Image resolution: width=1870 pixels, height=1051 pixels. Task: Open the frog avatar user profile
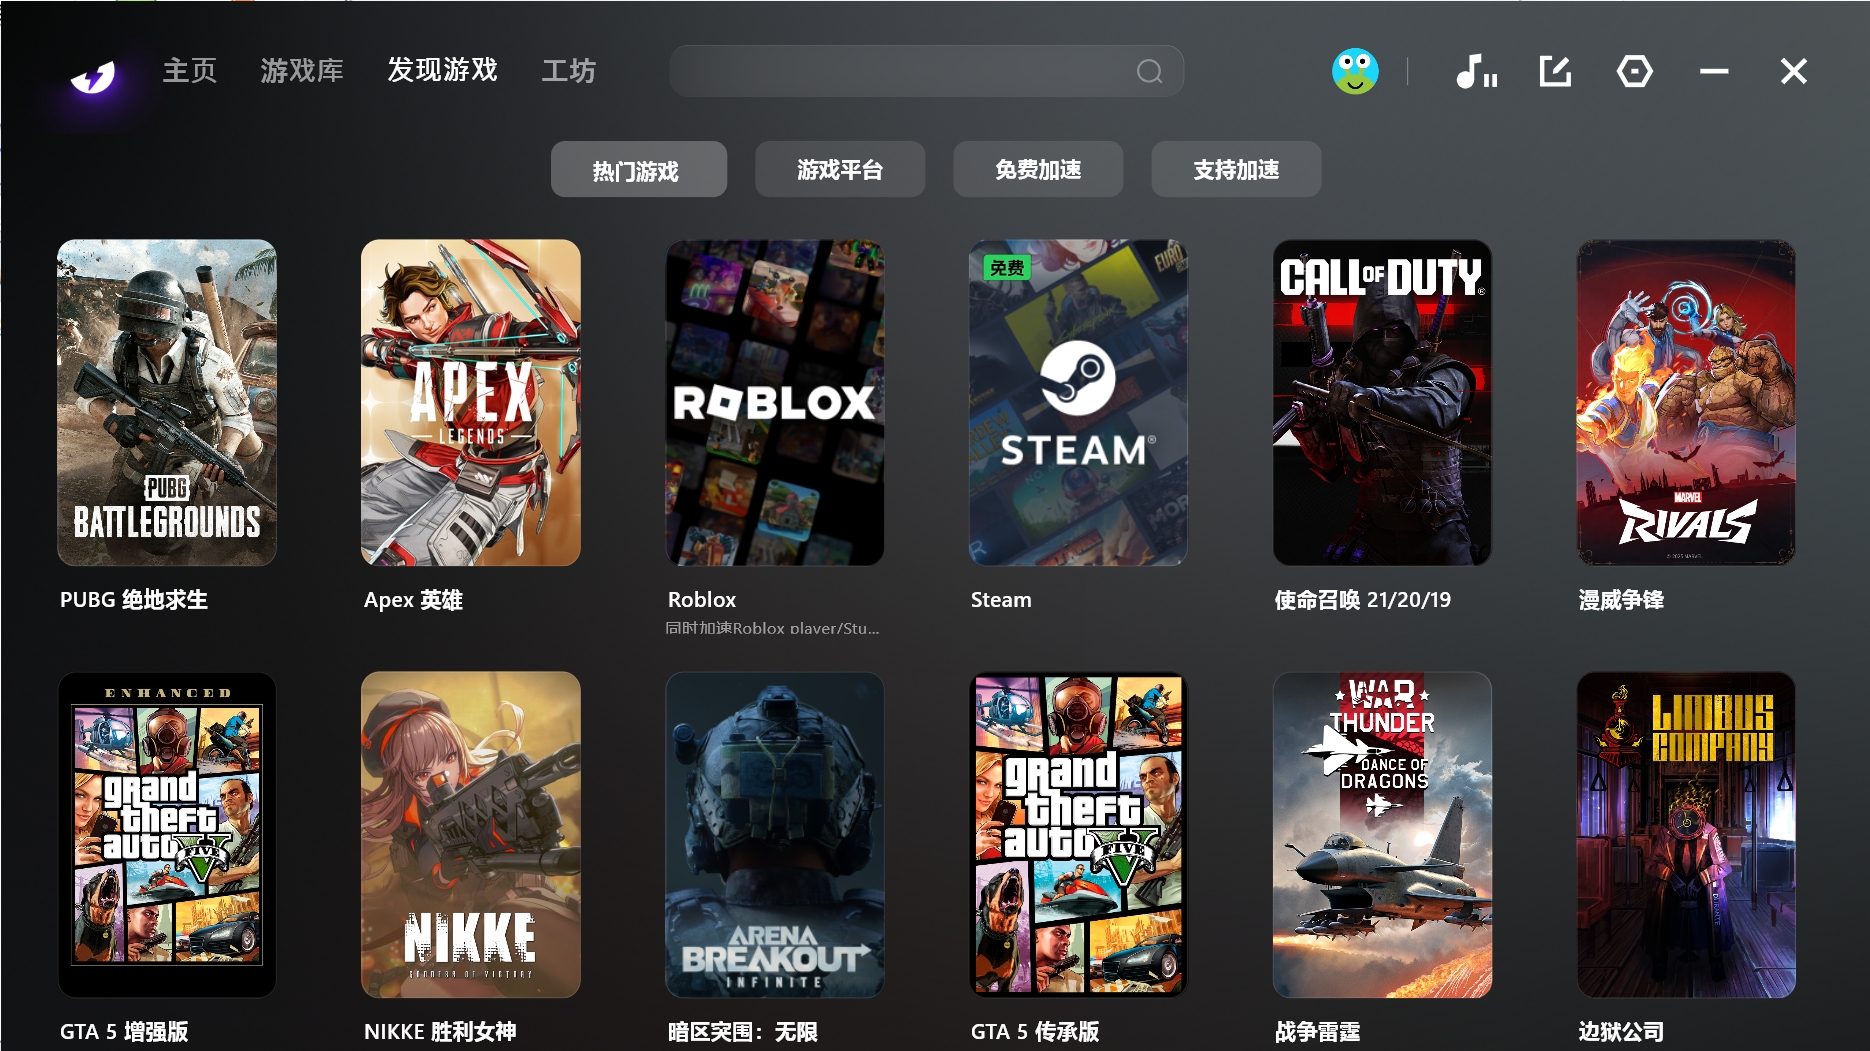1355,71
